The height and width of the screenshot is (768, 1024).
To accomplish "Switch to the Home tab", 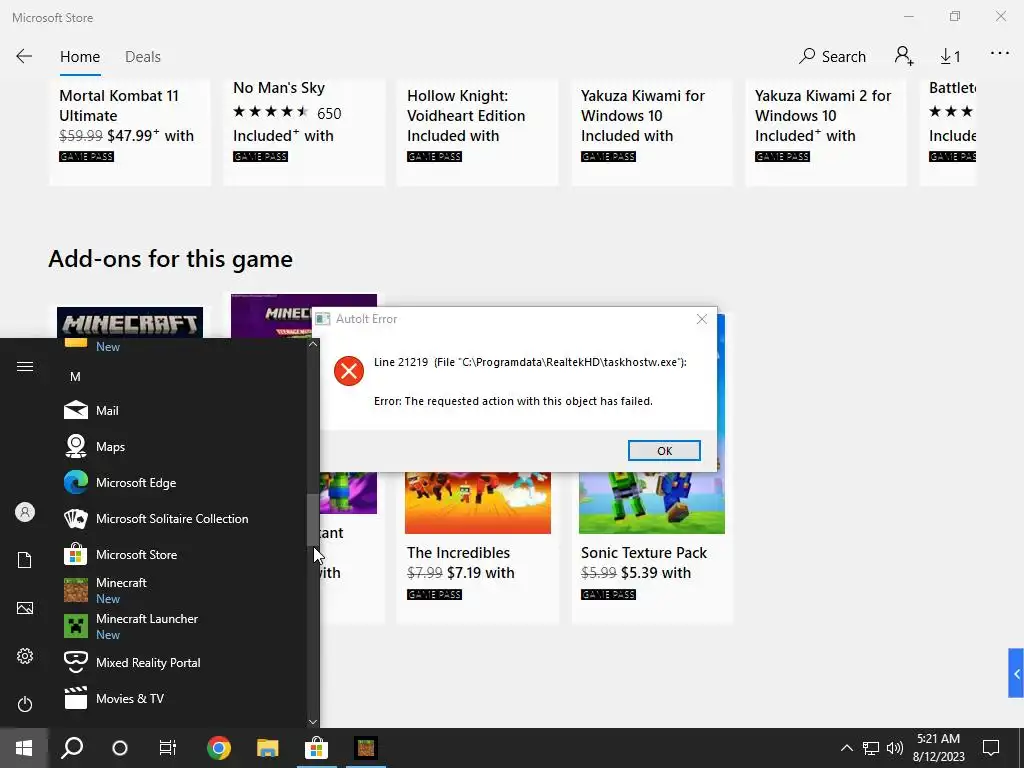I will (80, 57).
